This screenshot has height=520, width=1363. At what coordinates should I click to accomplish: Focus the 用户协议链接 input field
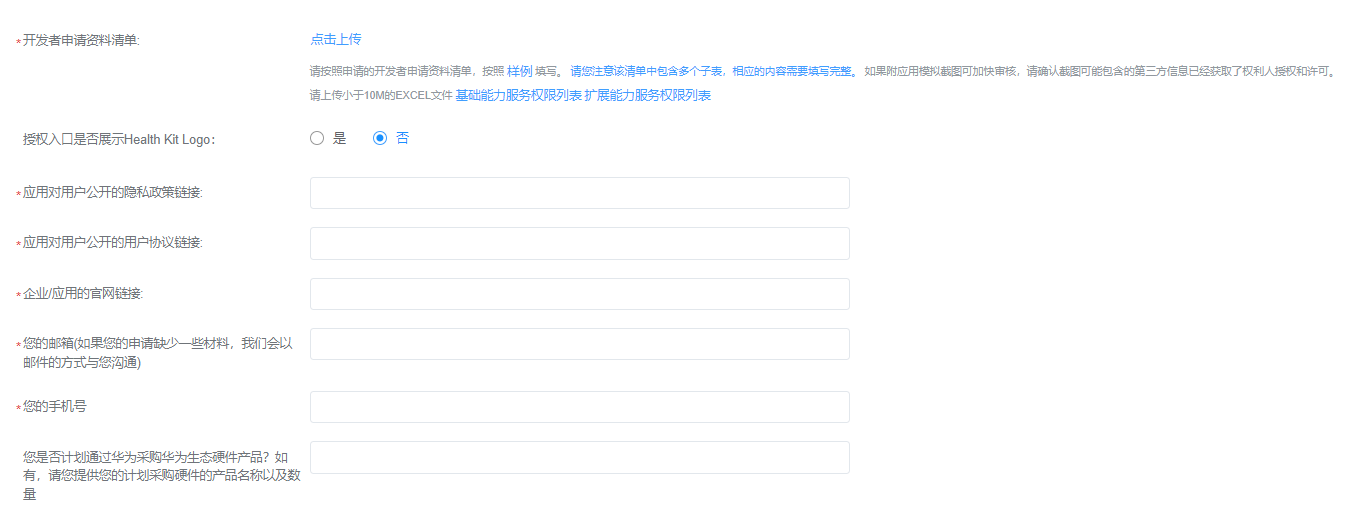pos(580,243)
